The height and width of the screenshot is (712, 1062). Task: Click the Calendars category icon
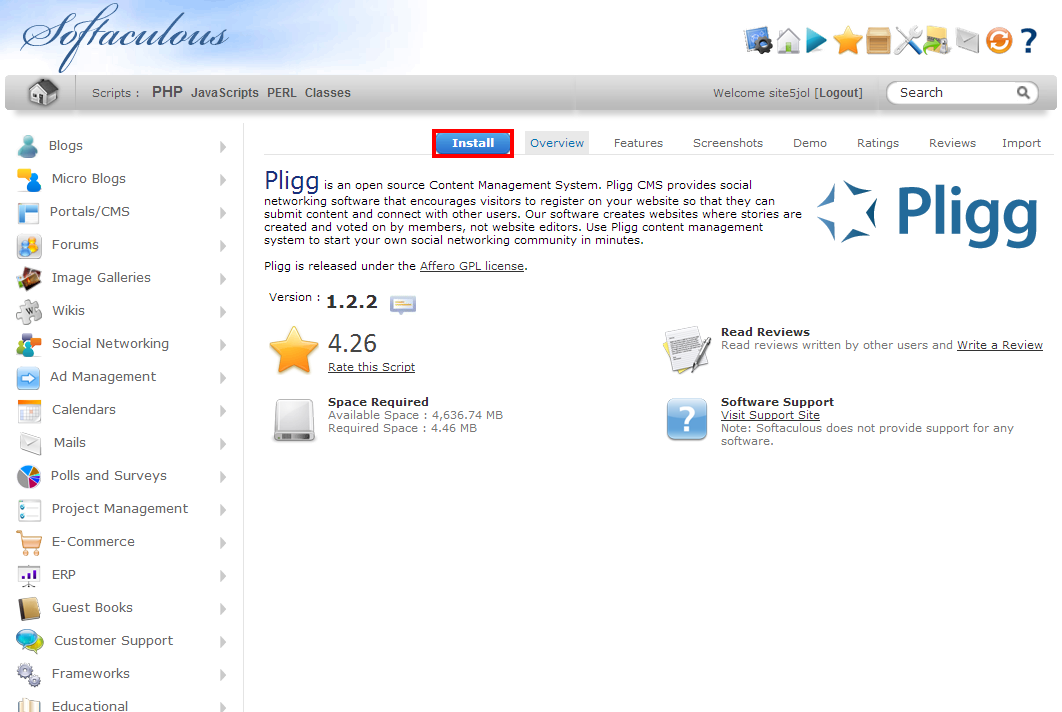tap(29, 411)
